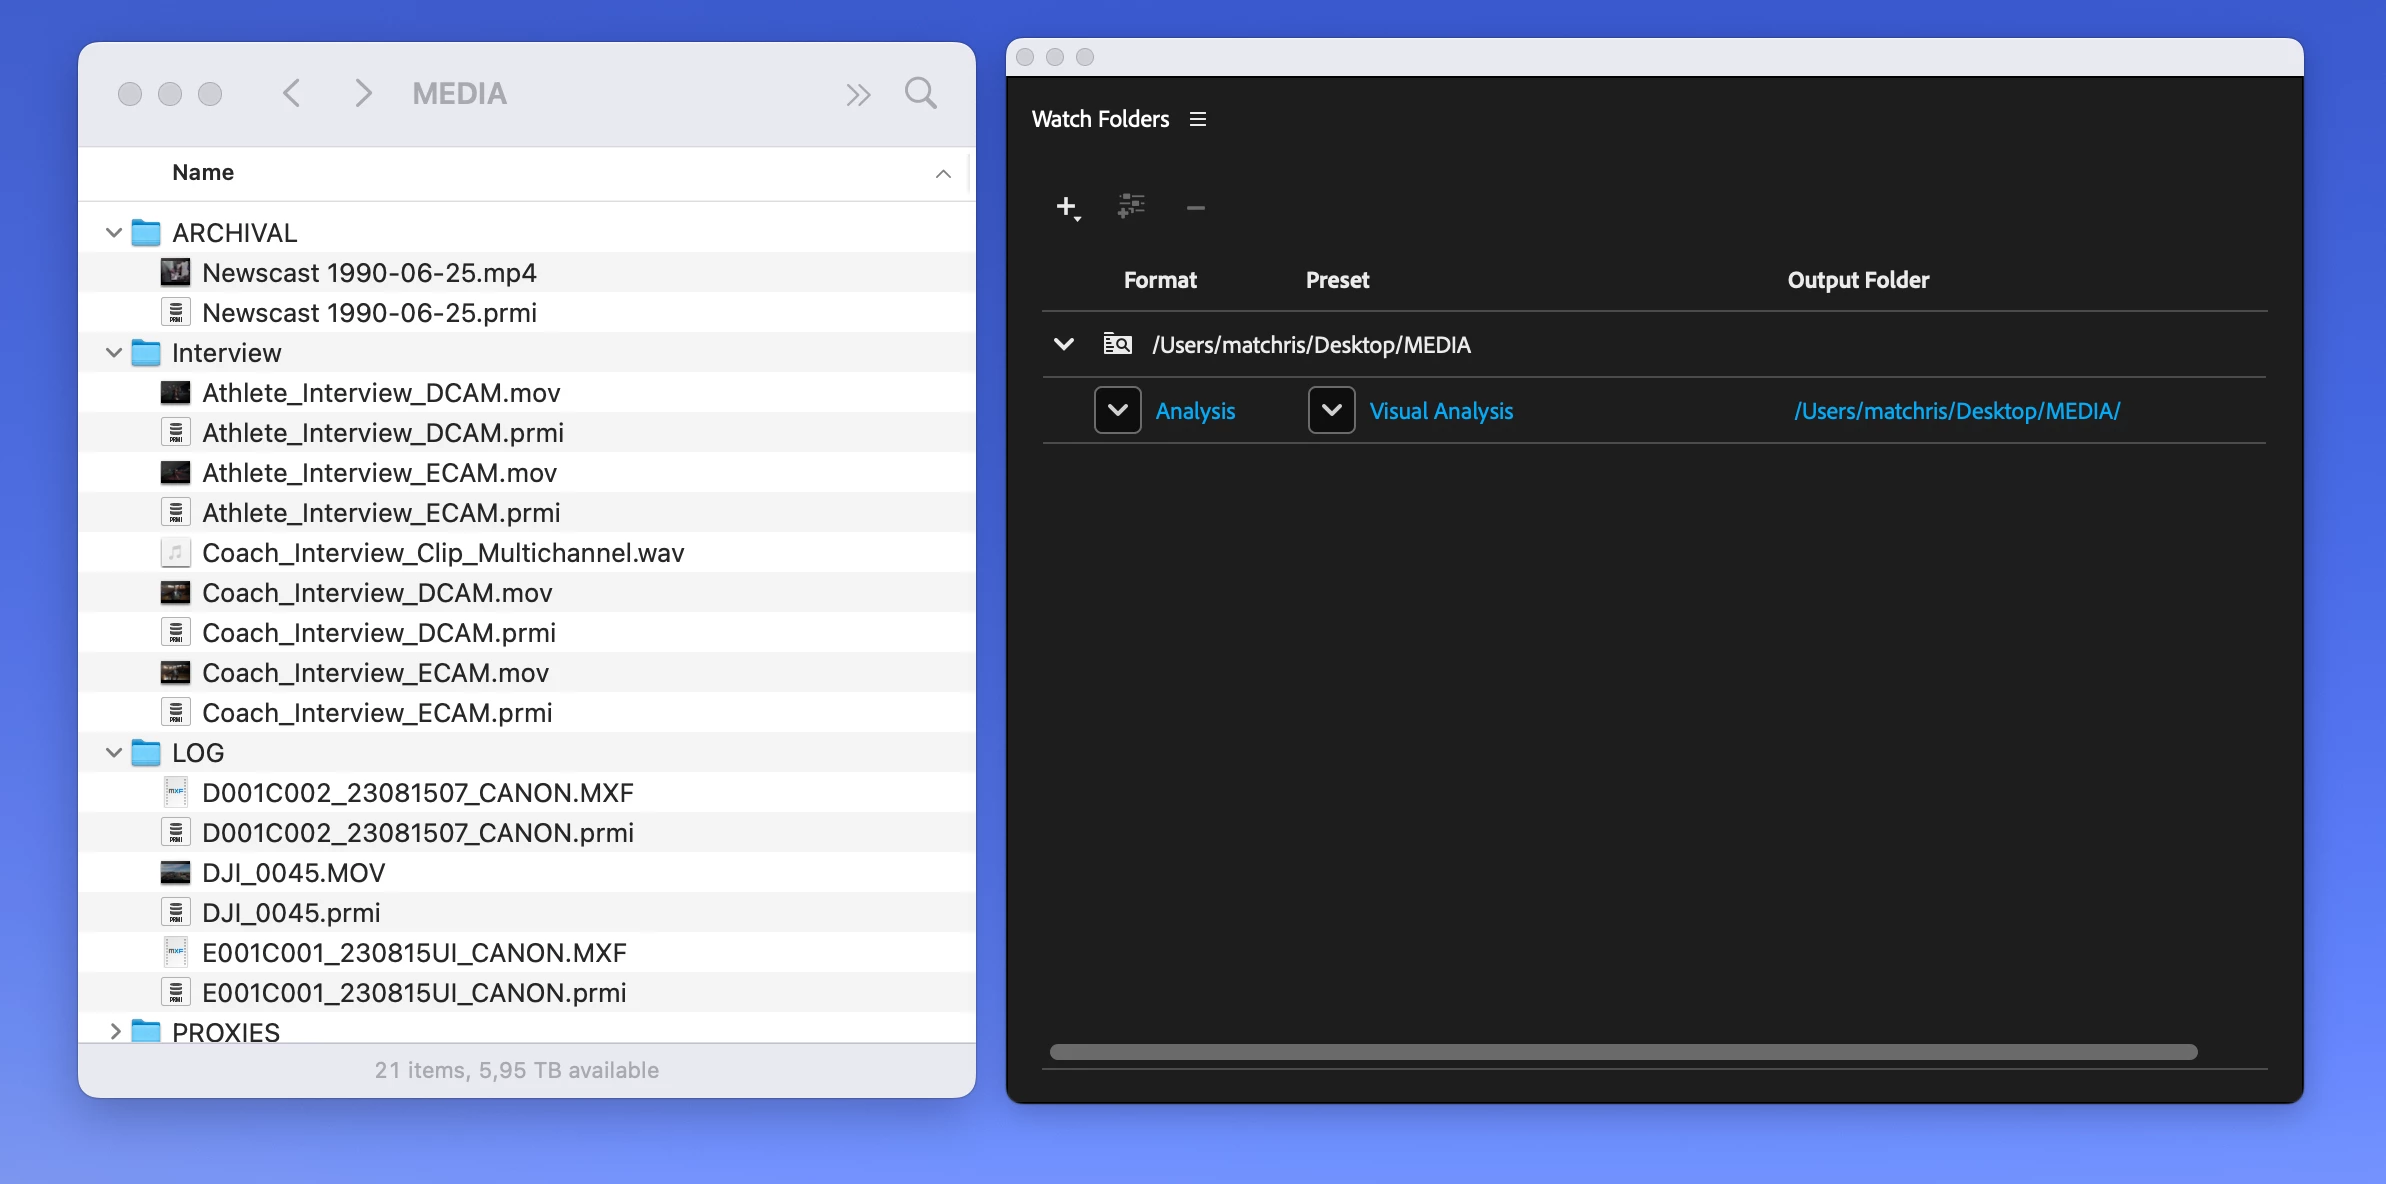Expand the PROXIES folder
Screen dimensions: 2386x1184
click(114, 1031)
